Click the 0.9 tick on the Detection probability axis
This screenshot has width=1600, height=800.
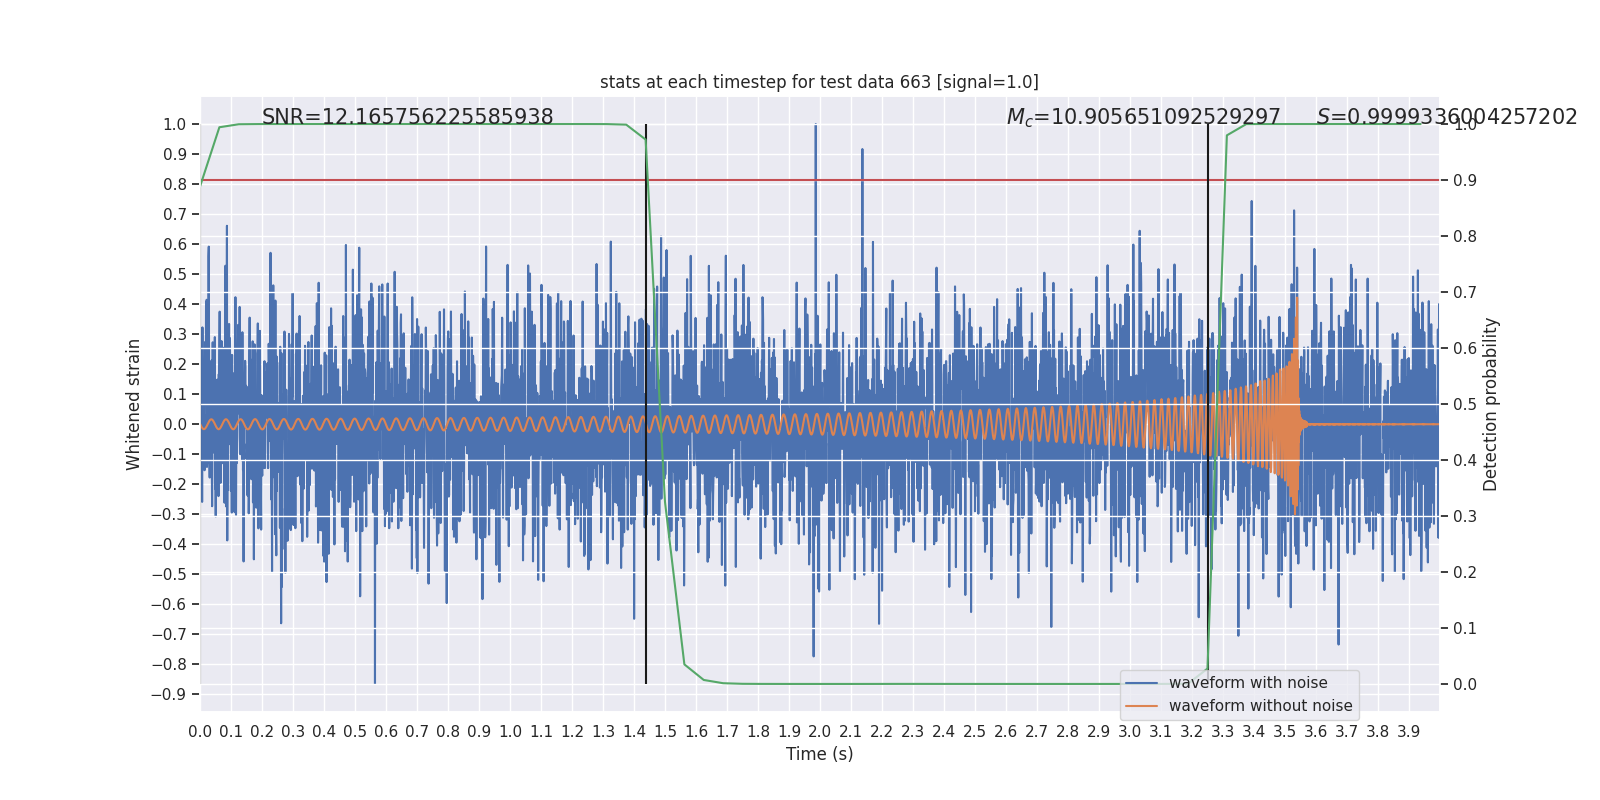point(1465,181)
